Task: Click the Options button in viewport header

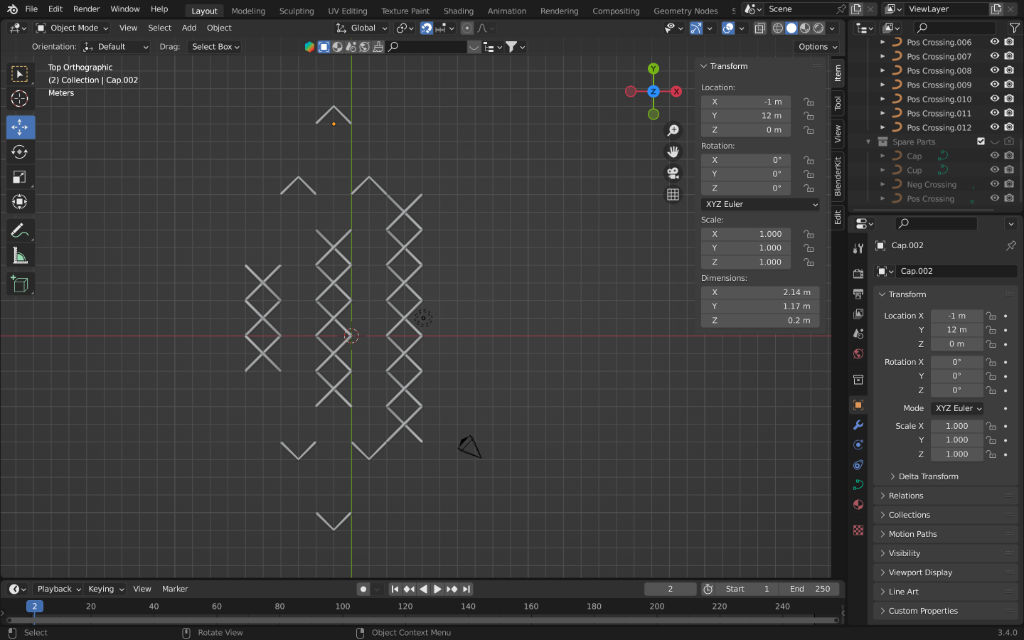Action: [817, 47]
